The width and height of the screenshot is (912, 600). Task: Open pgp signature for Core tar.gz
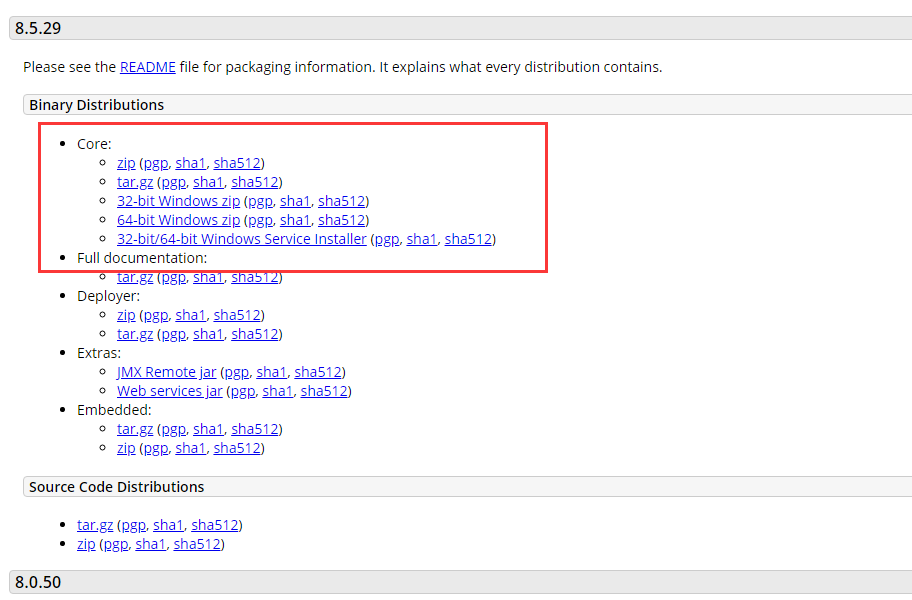tap(174, 182)
